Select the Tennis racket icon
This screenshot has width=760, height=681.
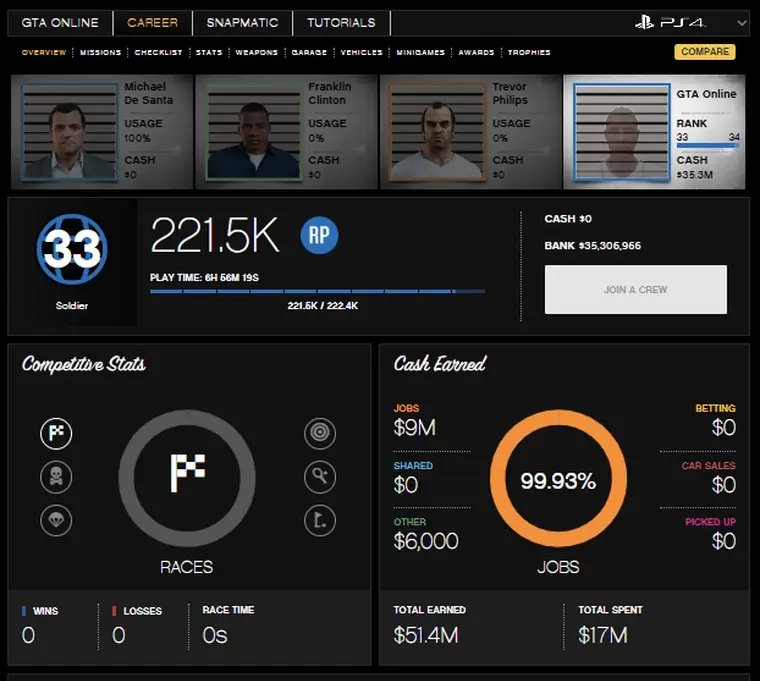point(320,477)
